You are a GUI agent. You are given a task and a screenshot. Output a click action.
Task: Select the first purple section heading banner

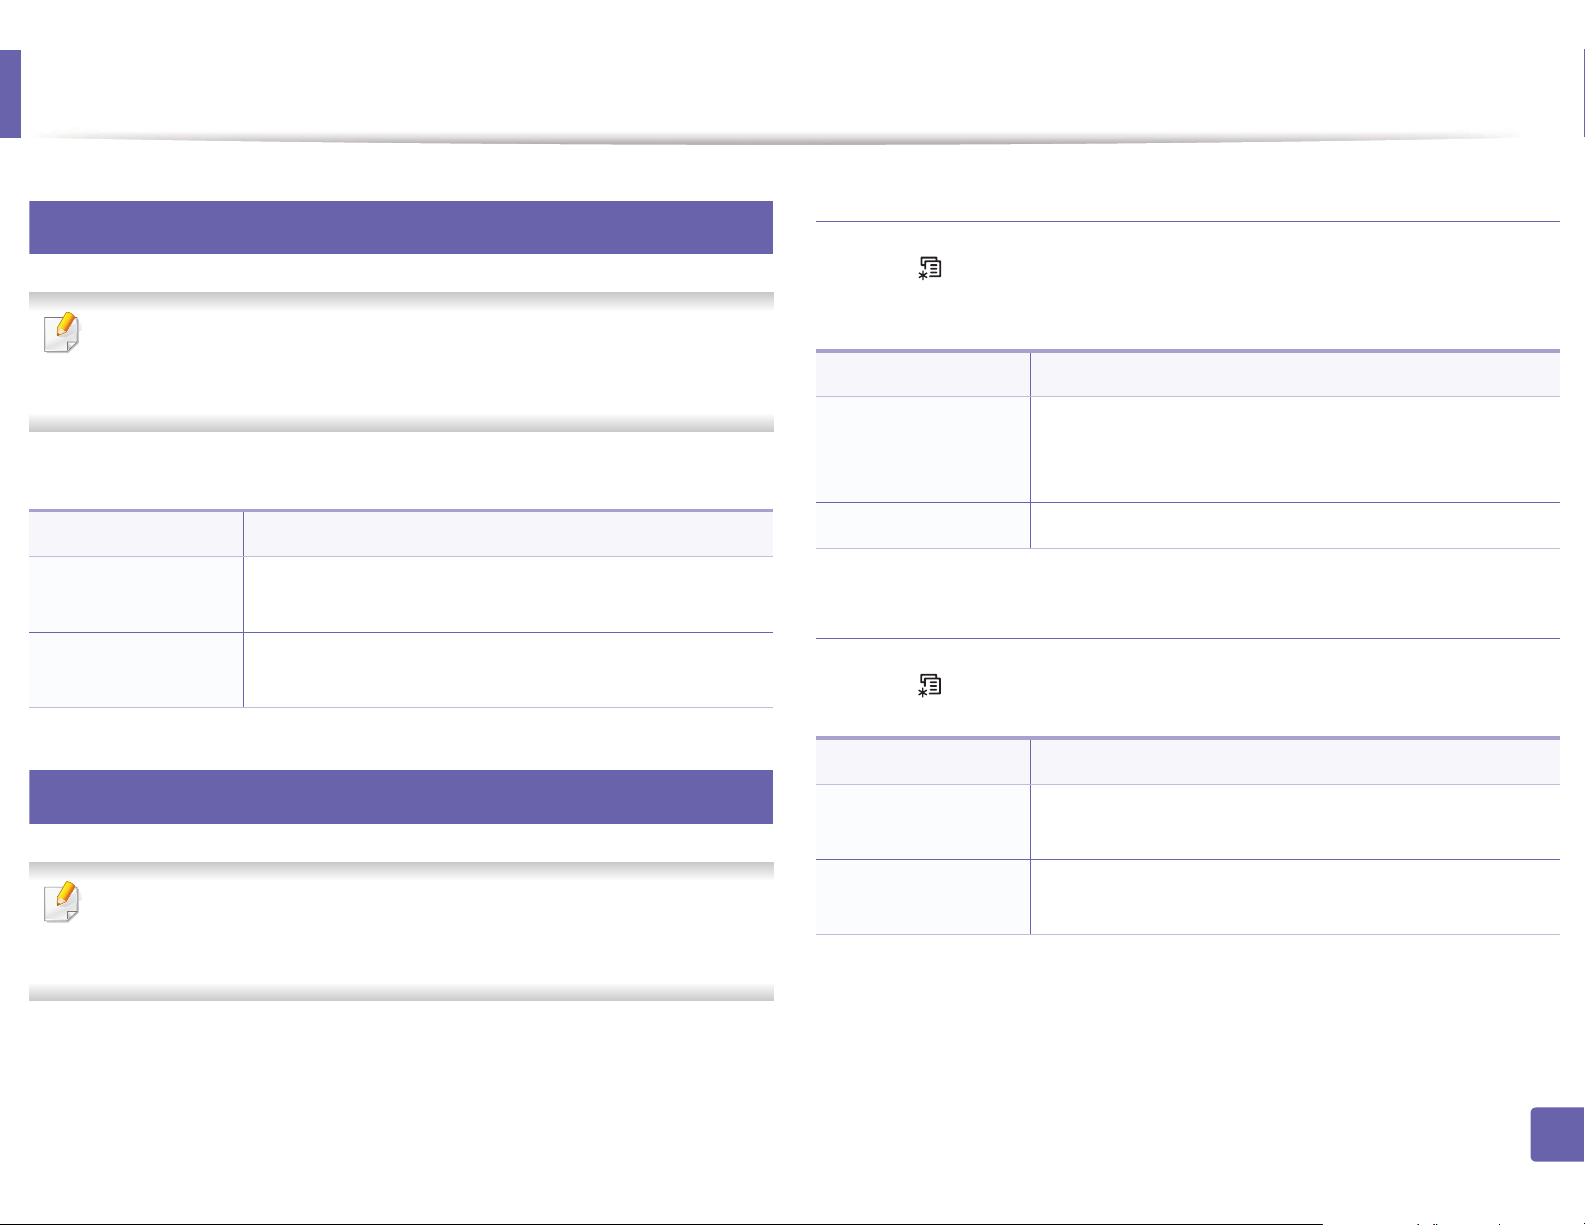(x=401, y=227)
